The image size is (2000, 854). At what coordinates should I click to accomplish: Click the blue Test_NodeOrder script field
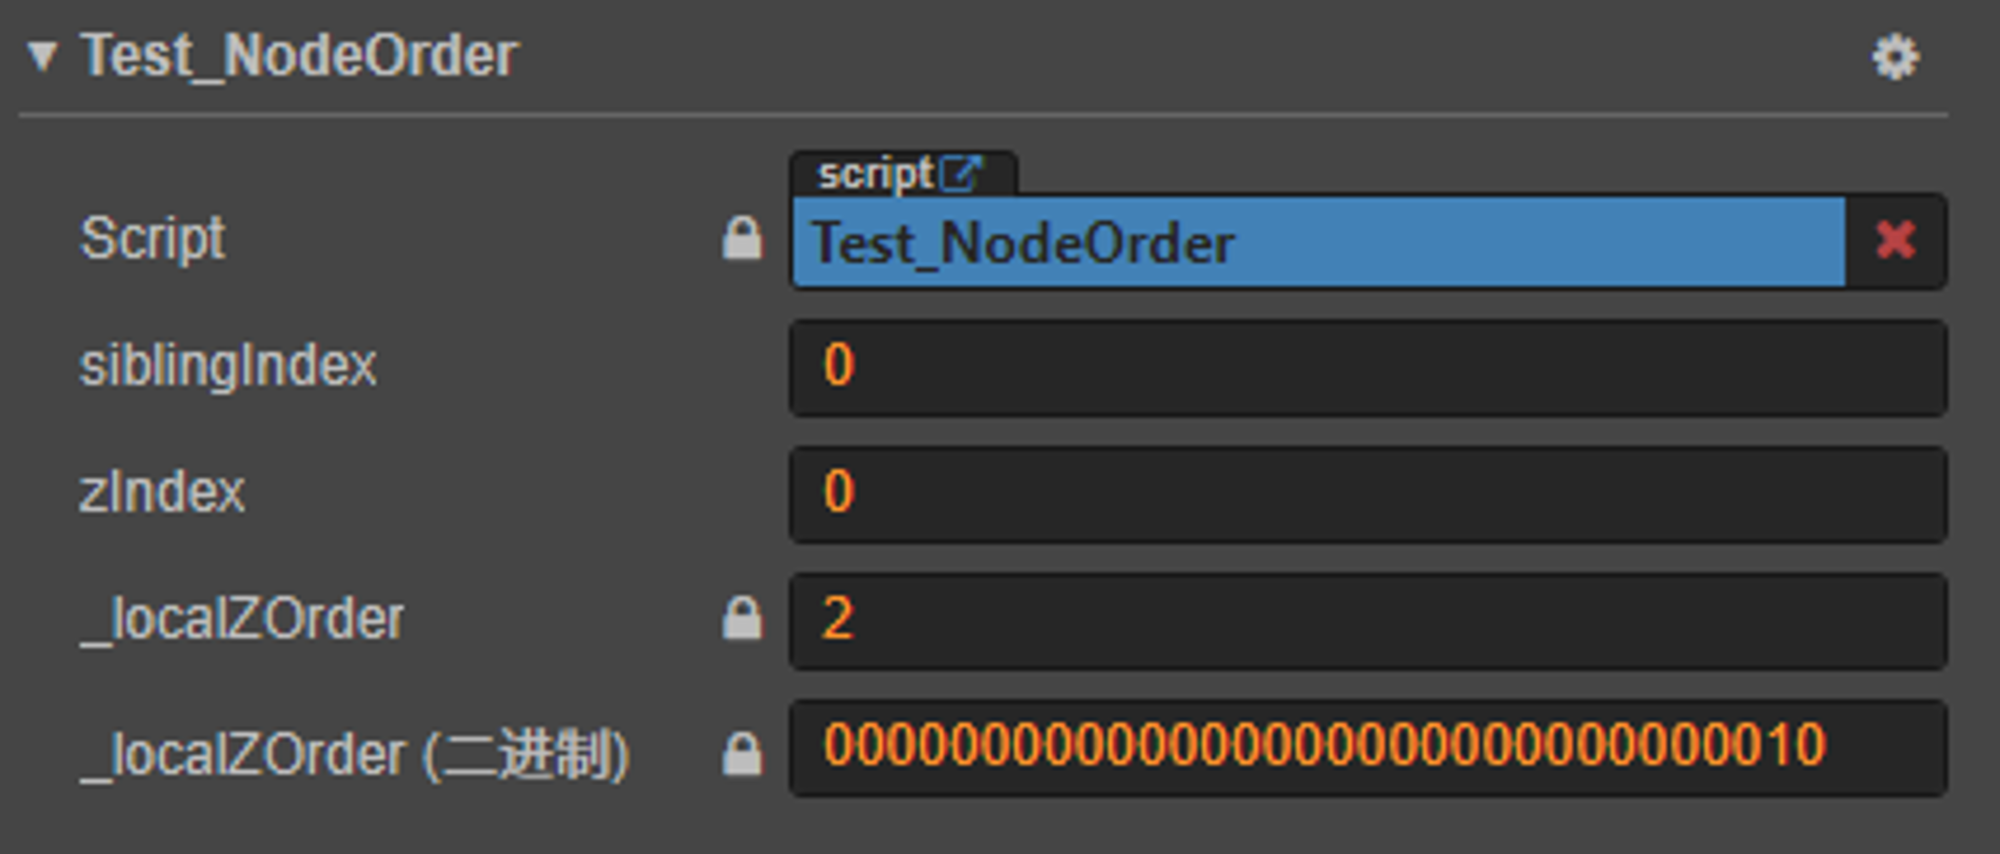[x=1318, y=242]
